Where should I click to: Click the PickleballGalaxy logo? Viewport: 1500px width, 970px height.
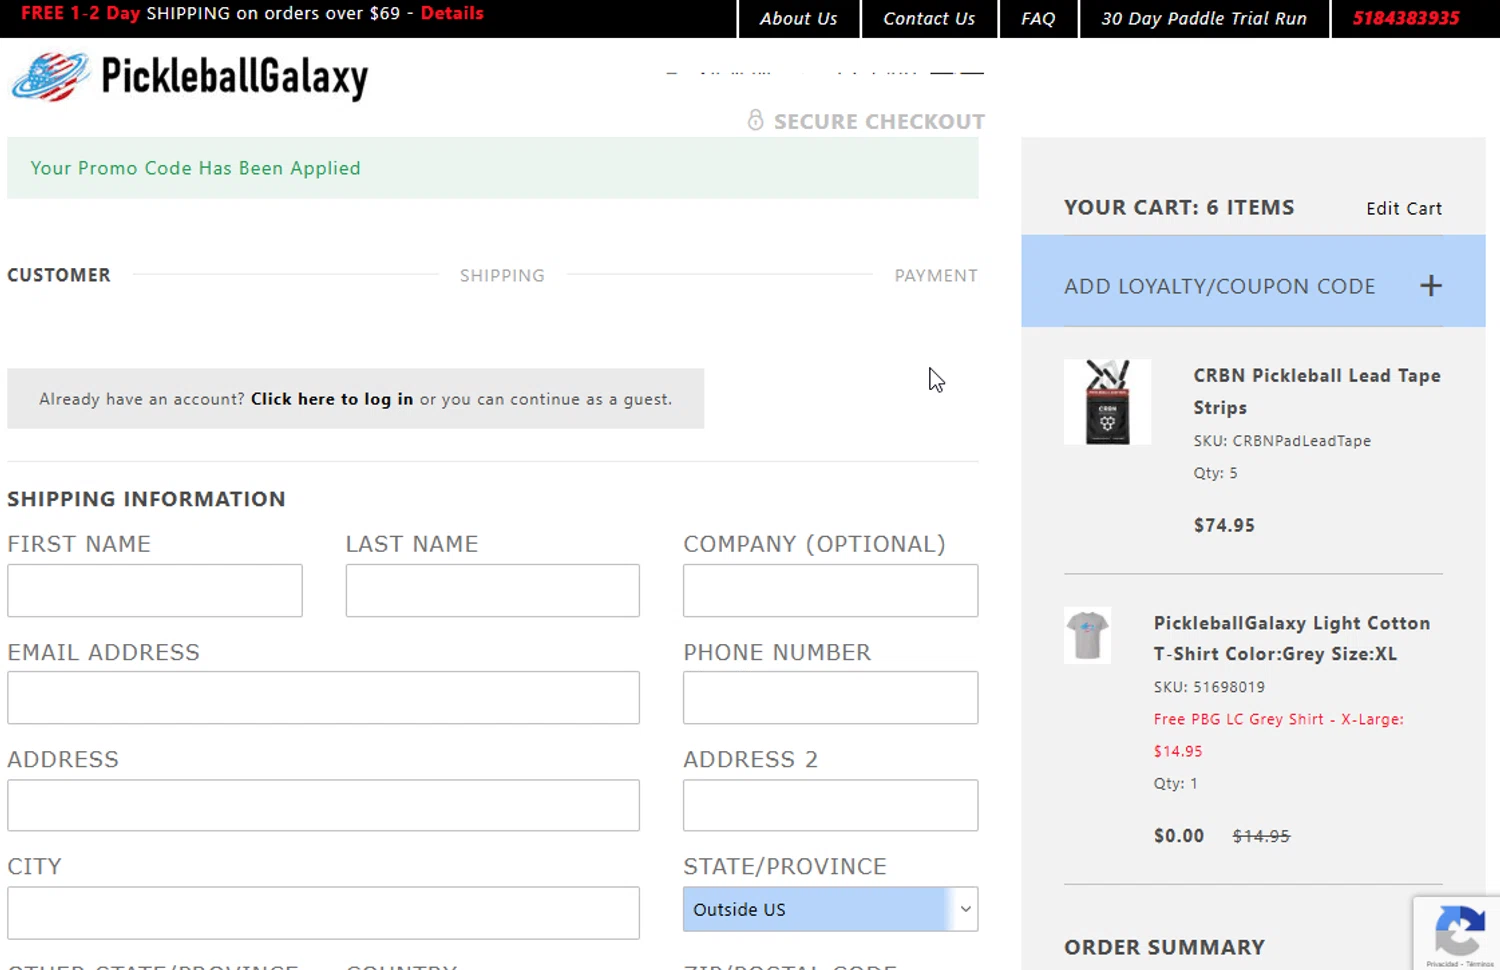click(x=189, y=77)
